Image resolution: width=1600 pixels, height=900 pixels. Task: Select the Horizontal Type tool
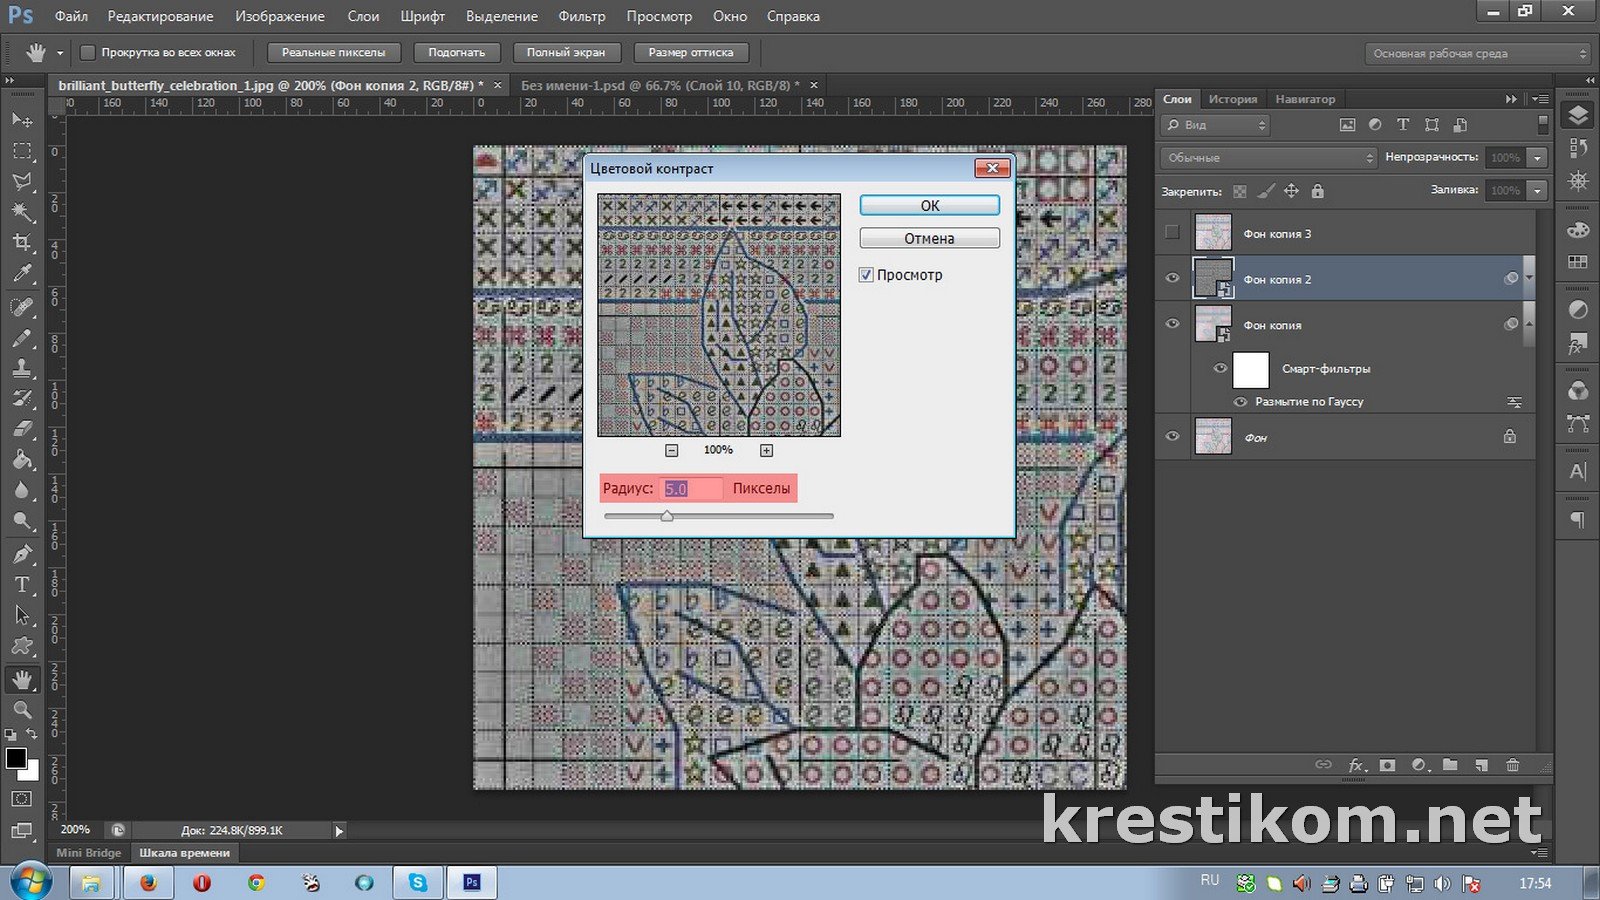21,585
